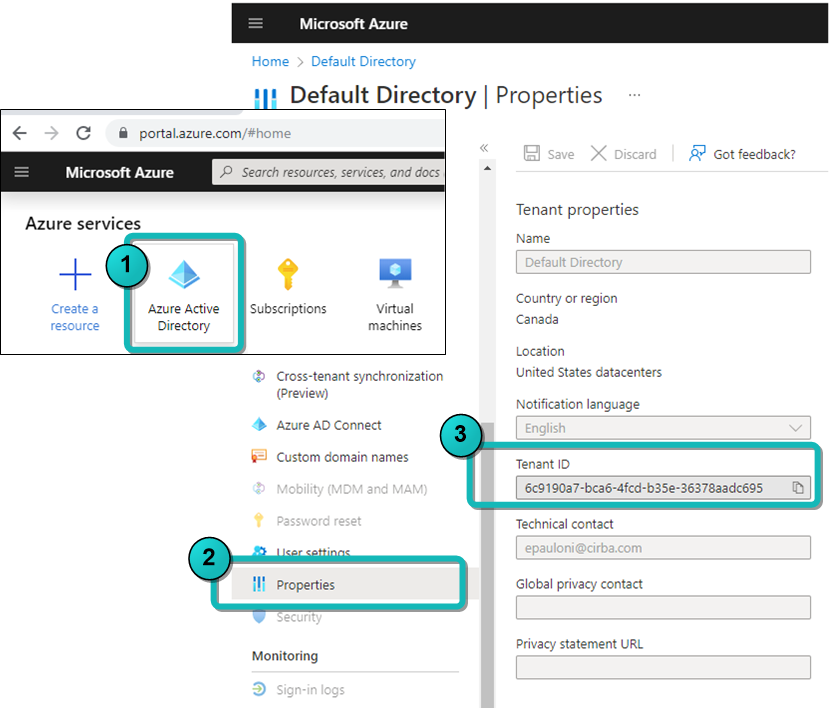Click the Discard X icon
The width and height of the screenshot is (829, 708).
598,154
